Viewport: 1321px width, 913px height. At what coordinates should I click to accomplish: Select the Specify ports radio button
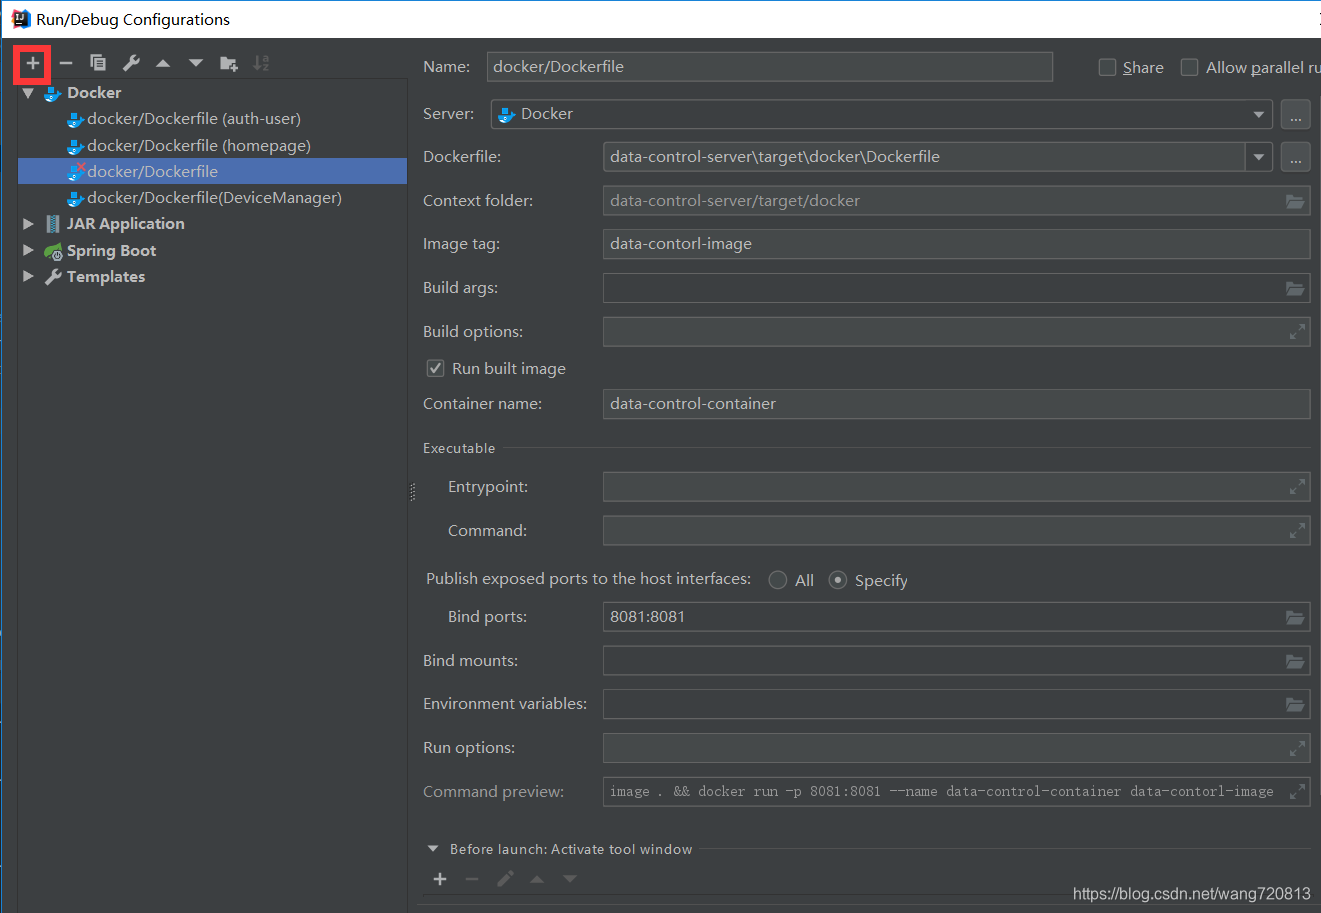coord(838,580)
